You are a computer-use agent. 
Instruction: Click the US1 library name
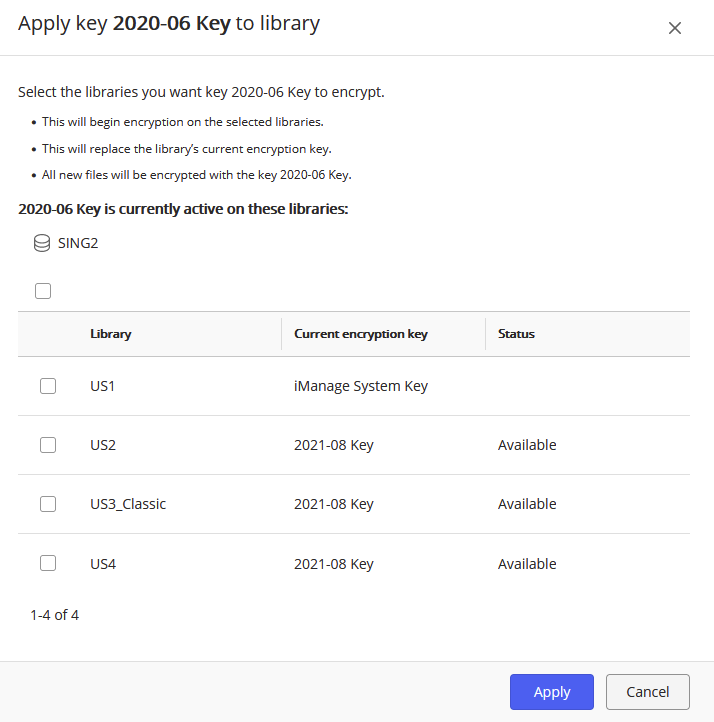103,386
